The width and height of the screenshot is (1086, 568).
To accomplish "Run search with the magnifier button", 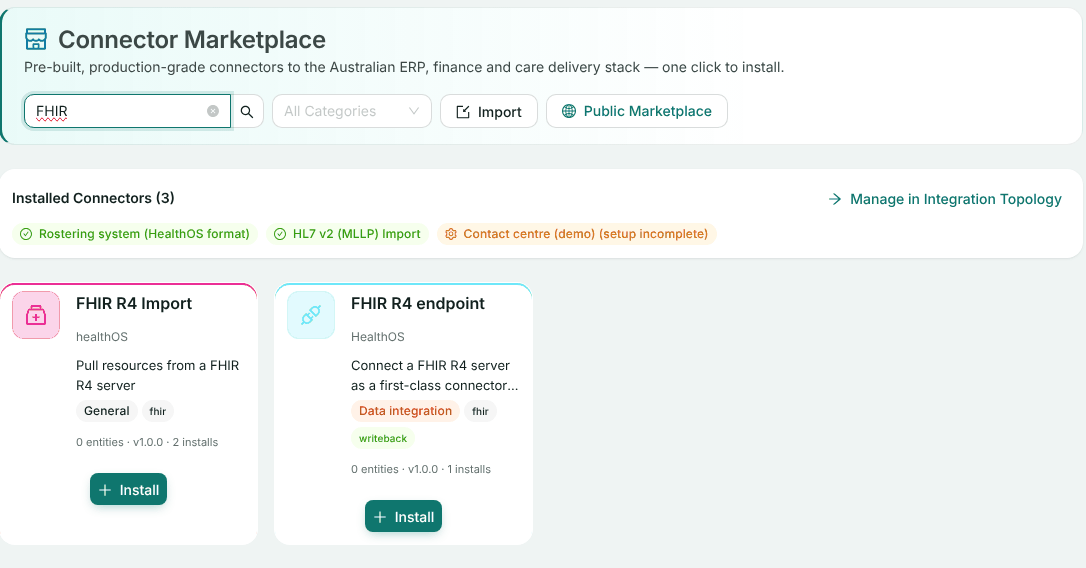I will [x=247, y=112].
